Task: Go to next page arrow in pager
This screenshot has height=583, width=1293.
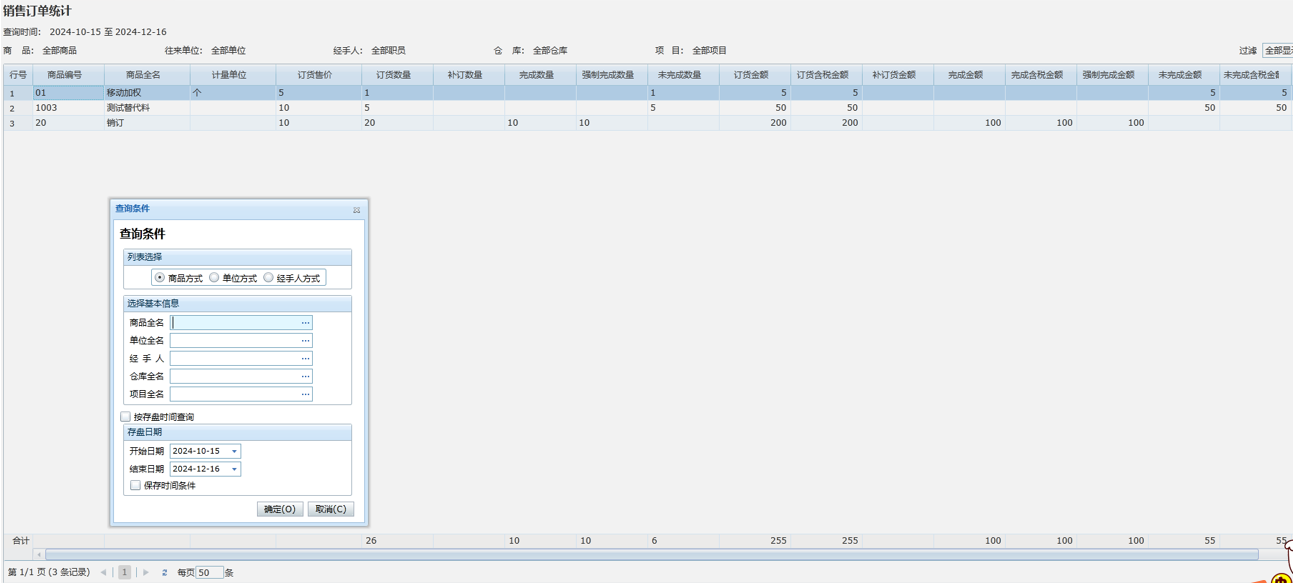Action: (x=146, y=573)
